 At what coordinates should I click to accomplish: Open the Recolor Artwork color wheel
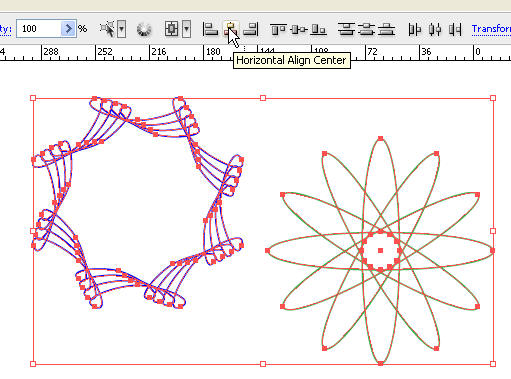[144, 29]
